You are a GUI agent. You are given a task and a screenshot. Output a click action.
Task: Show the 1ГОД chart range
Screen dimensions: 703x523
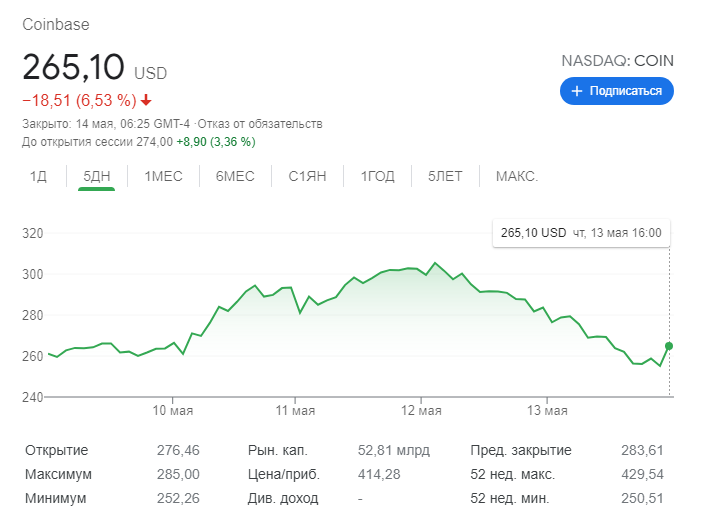pos(378,177)
